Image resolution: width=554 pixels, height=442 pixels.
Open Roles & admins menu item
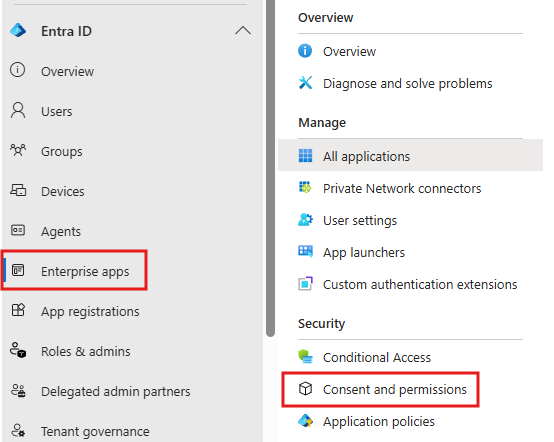(x=86, y=351)
